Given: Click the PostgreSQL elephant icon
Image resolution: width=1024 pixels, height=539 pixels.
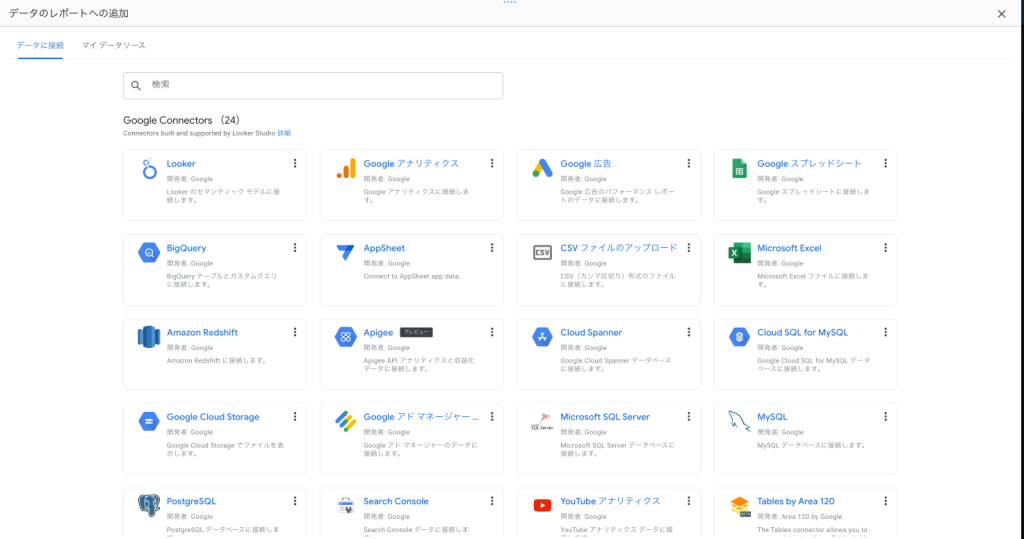Looking at the screenshot, I should tap(149, 505).
